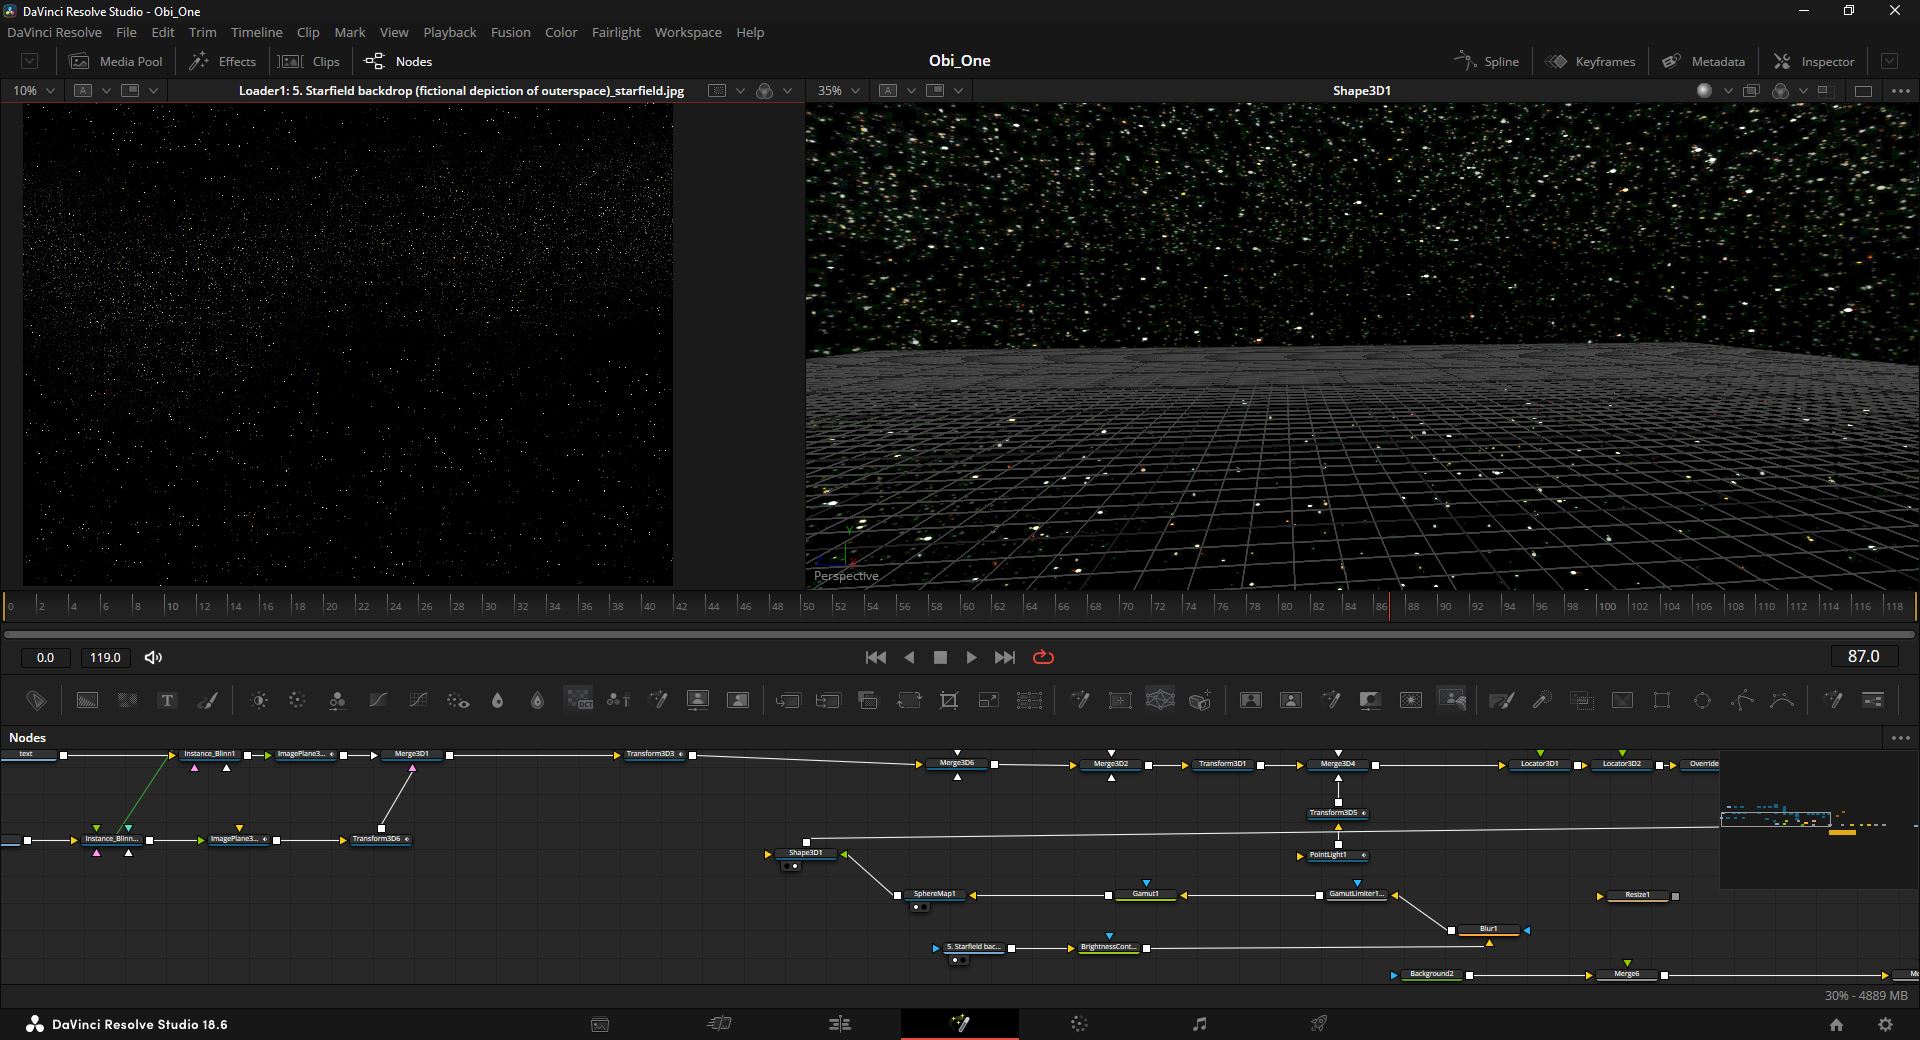The height and width of the screenshot is (1040, 1920).
Task: Expand right viewer A buffer dropdown
Action: (x=911, y=90)
